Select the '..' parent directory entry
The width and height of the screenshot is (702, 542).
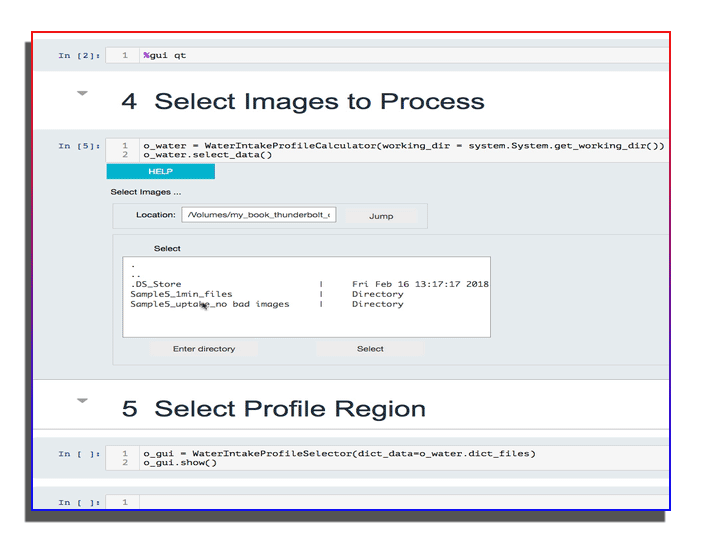(135, 275)
